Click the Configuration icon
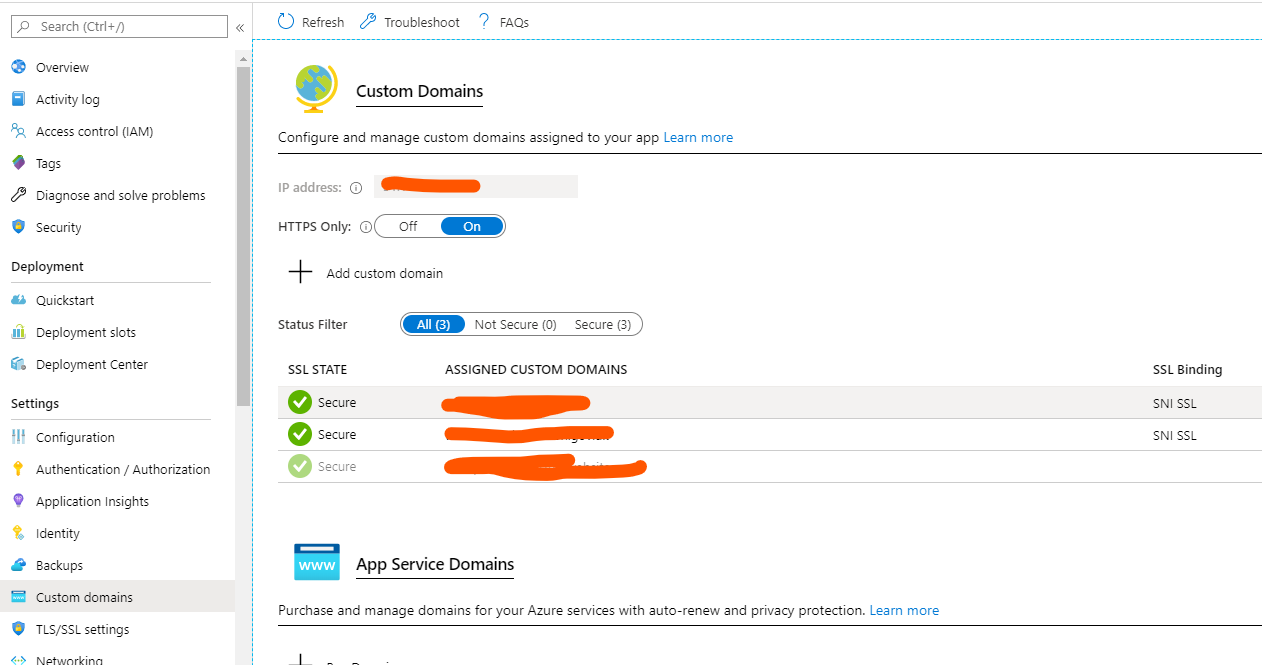Viewport: 1262px width, 665px height. pyautogui.click(x=18, y=437)
